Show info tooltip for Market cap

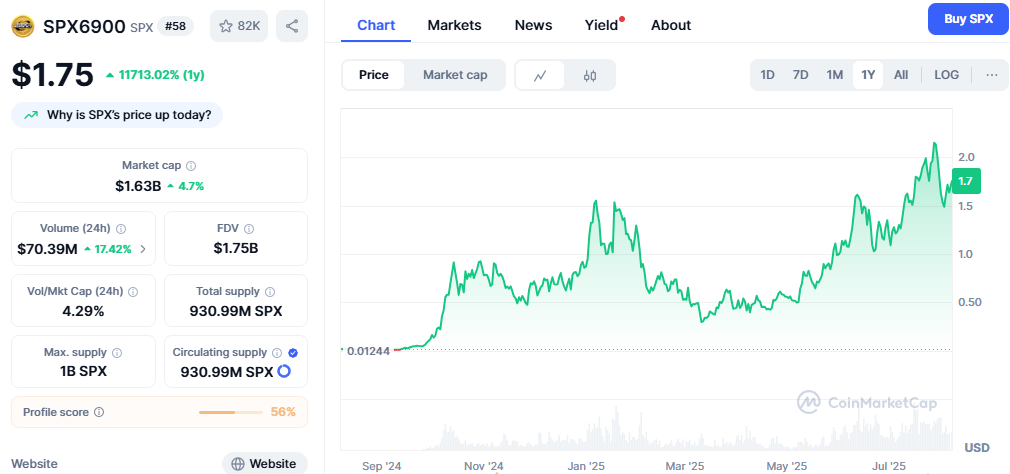coord(191,166)
